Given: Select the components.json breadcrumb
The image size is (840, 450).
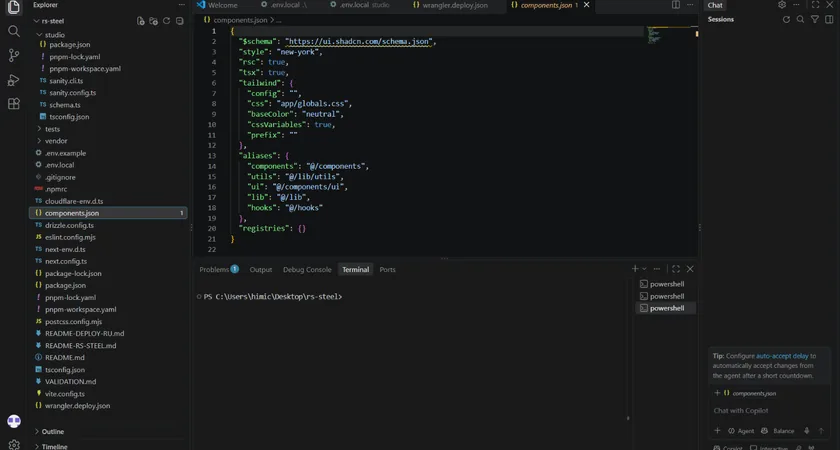Looking at the screenshot, I should pos(239,20).
